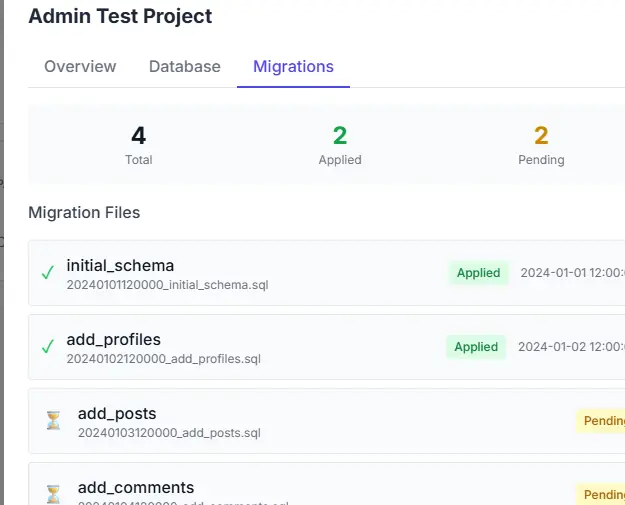
Task: Click the Applied badge on add_profiles row
Action: coord(476,347)
